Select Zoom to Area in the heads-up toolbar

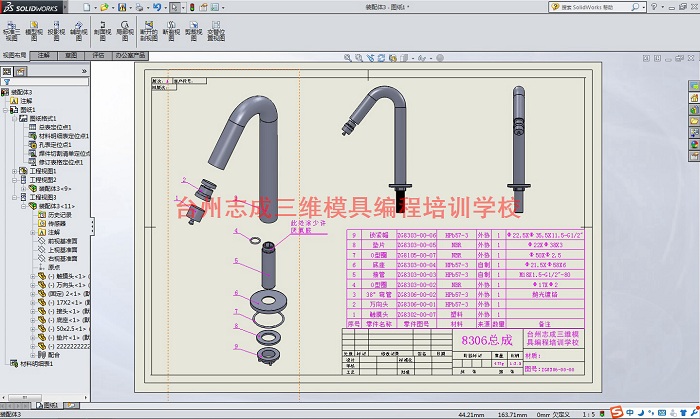[358, 58]
